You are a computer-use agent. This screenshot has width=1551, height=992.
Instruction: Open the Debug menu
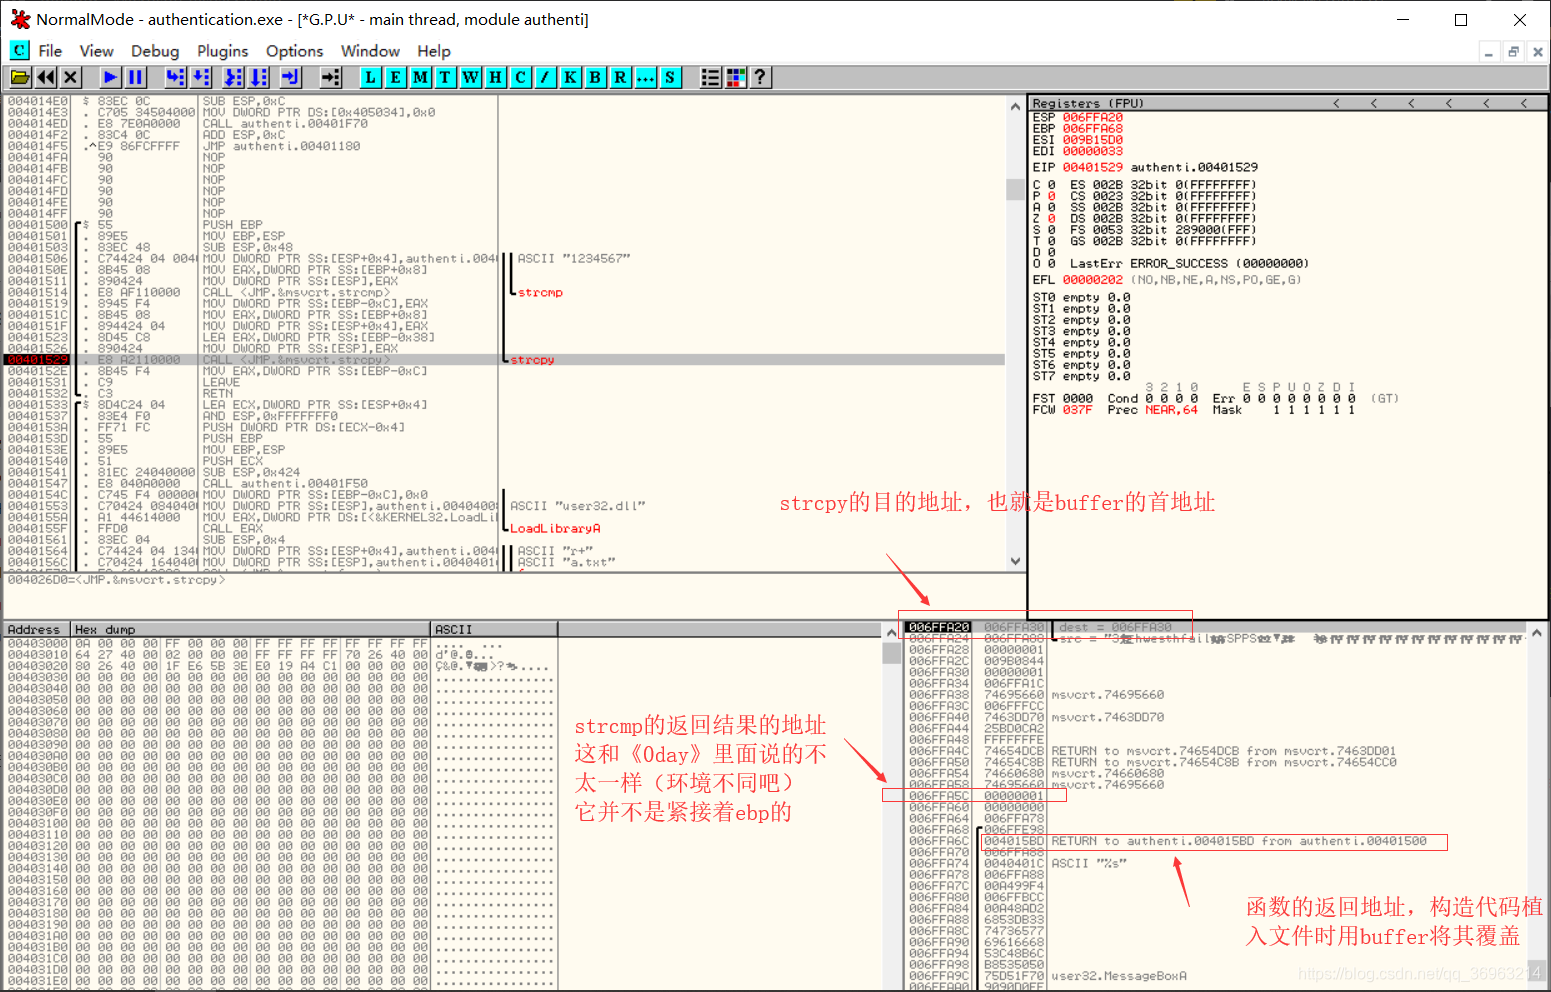(155, 51)
